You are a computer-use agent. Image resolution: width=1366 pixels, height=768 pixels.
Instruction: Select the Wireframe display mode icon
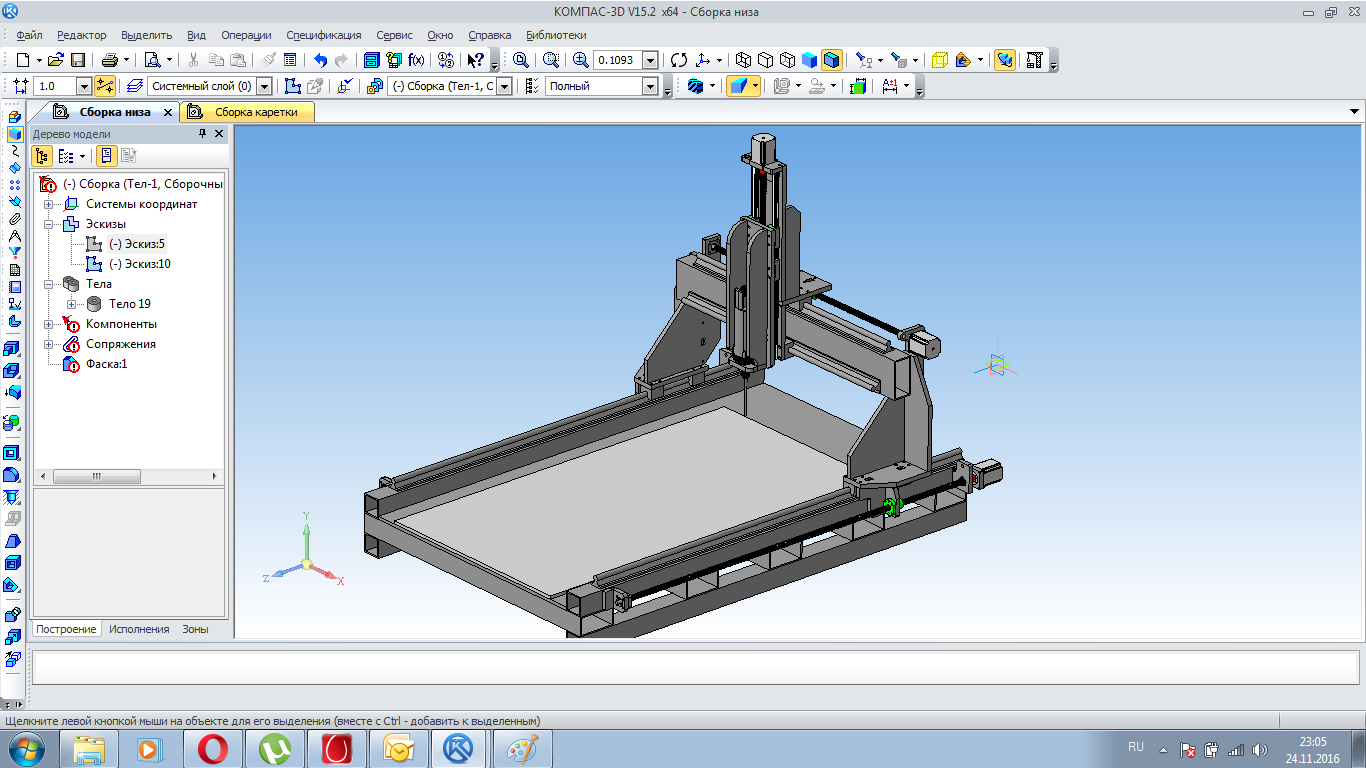(x=743, y=60)
